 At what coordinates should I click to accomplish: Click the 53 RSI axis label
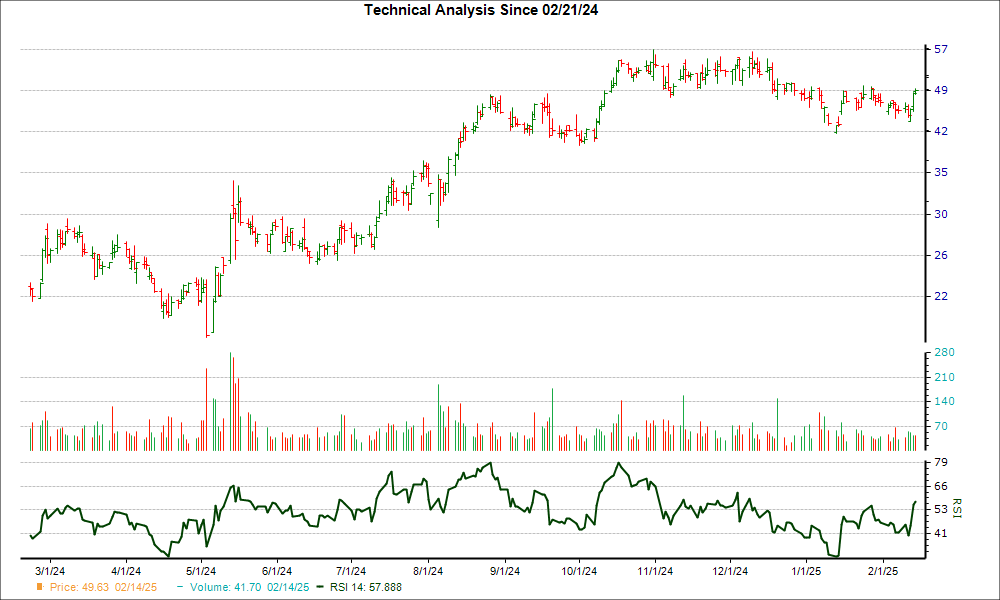[x=941, y=509]
